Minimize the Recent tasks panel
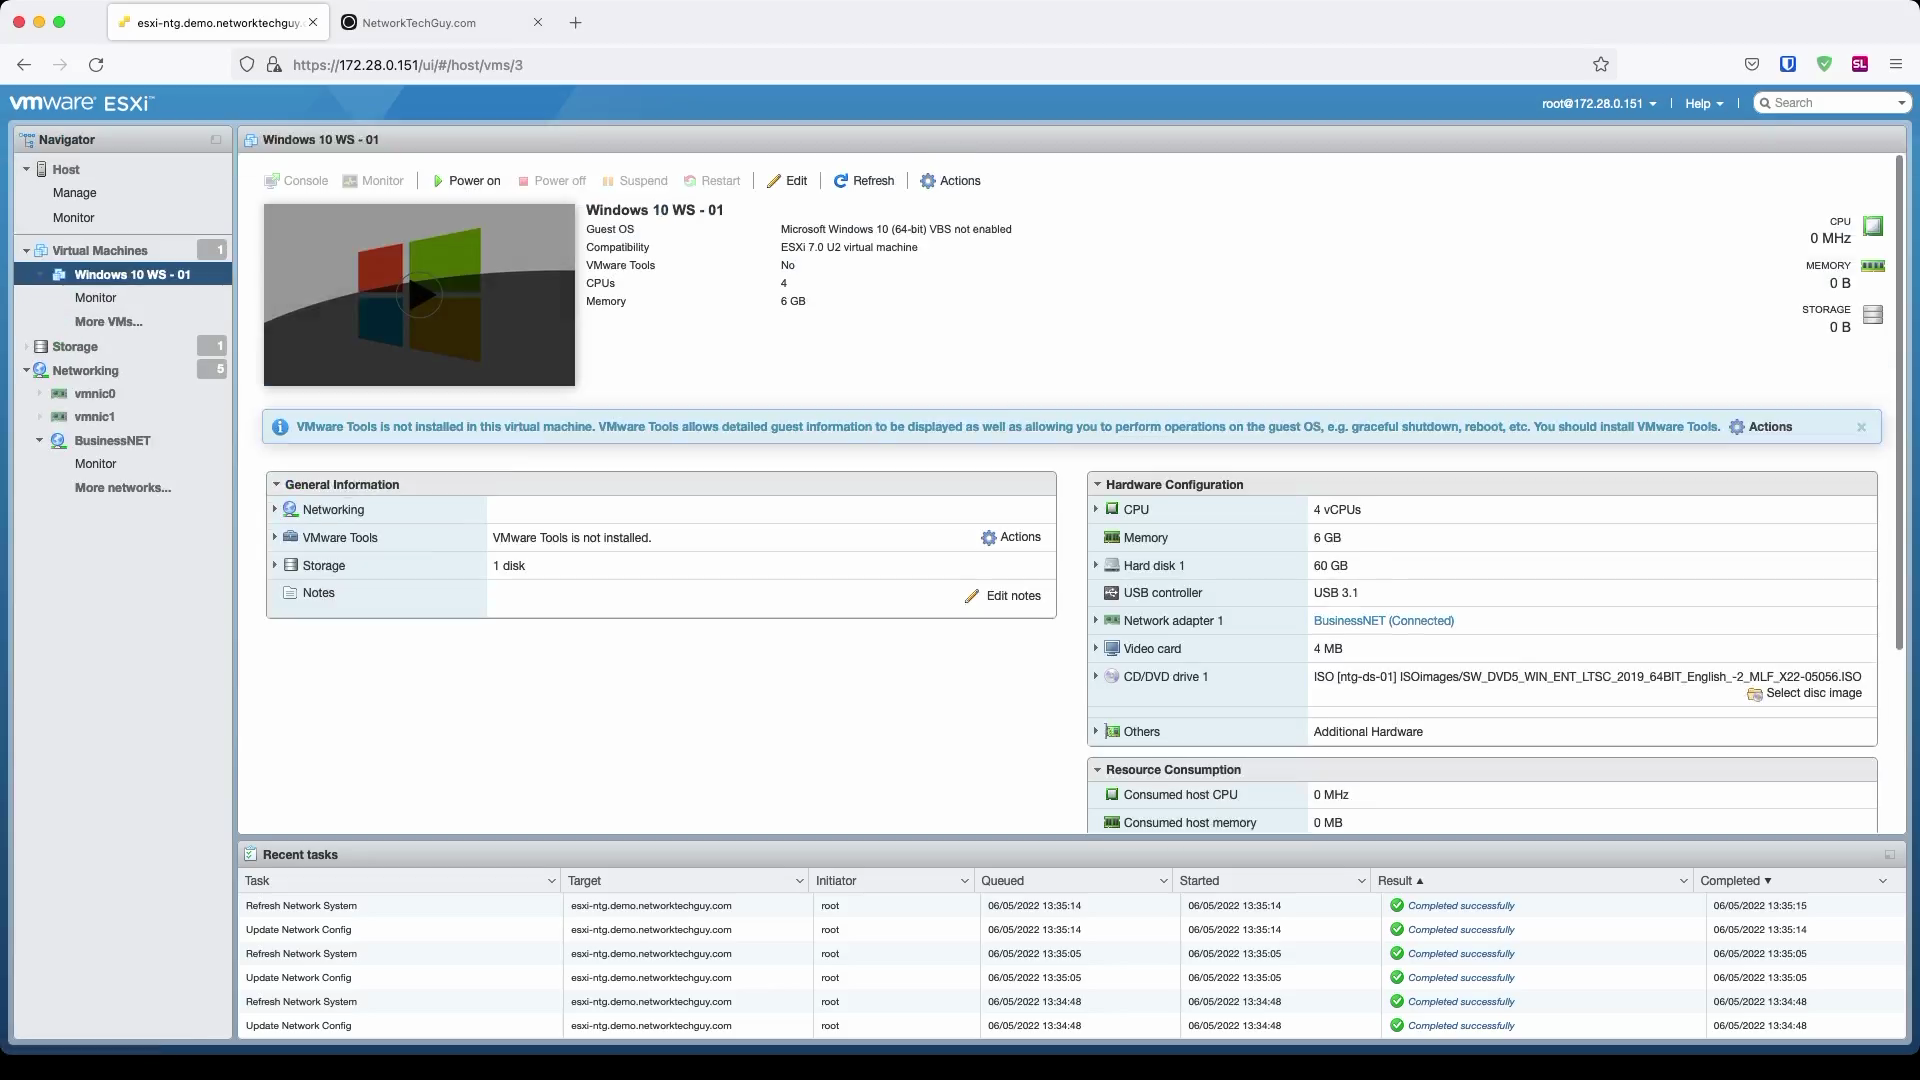The height and width of the screenshot is (1080, 1920). tap(1889, 855)
